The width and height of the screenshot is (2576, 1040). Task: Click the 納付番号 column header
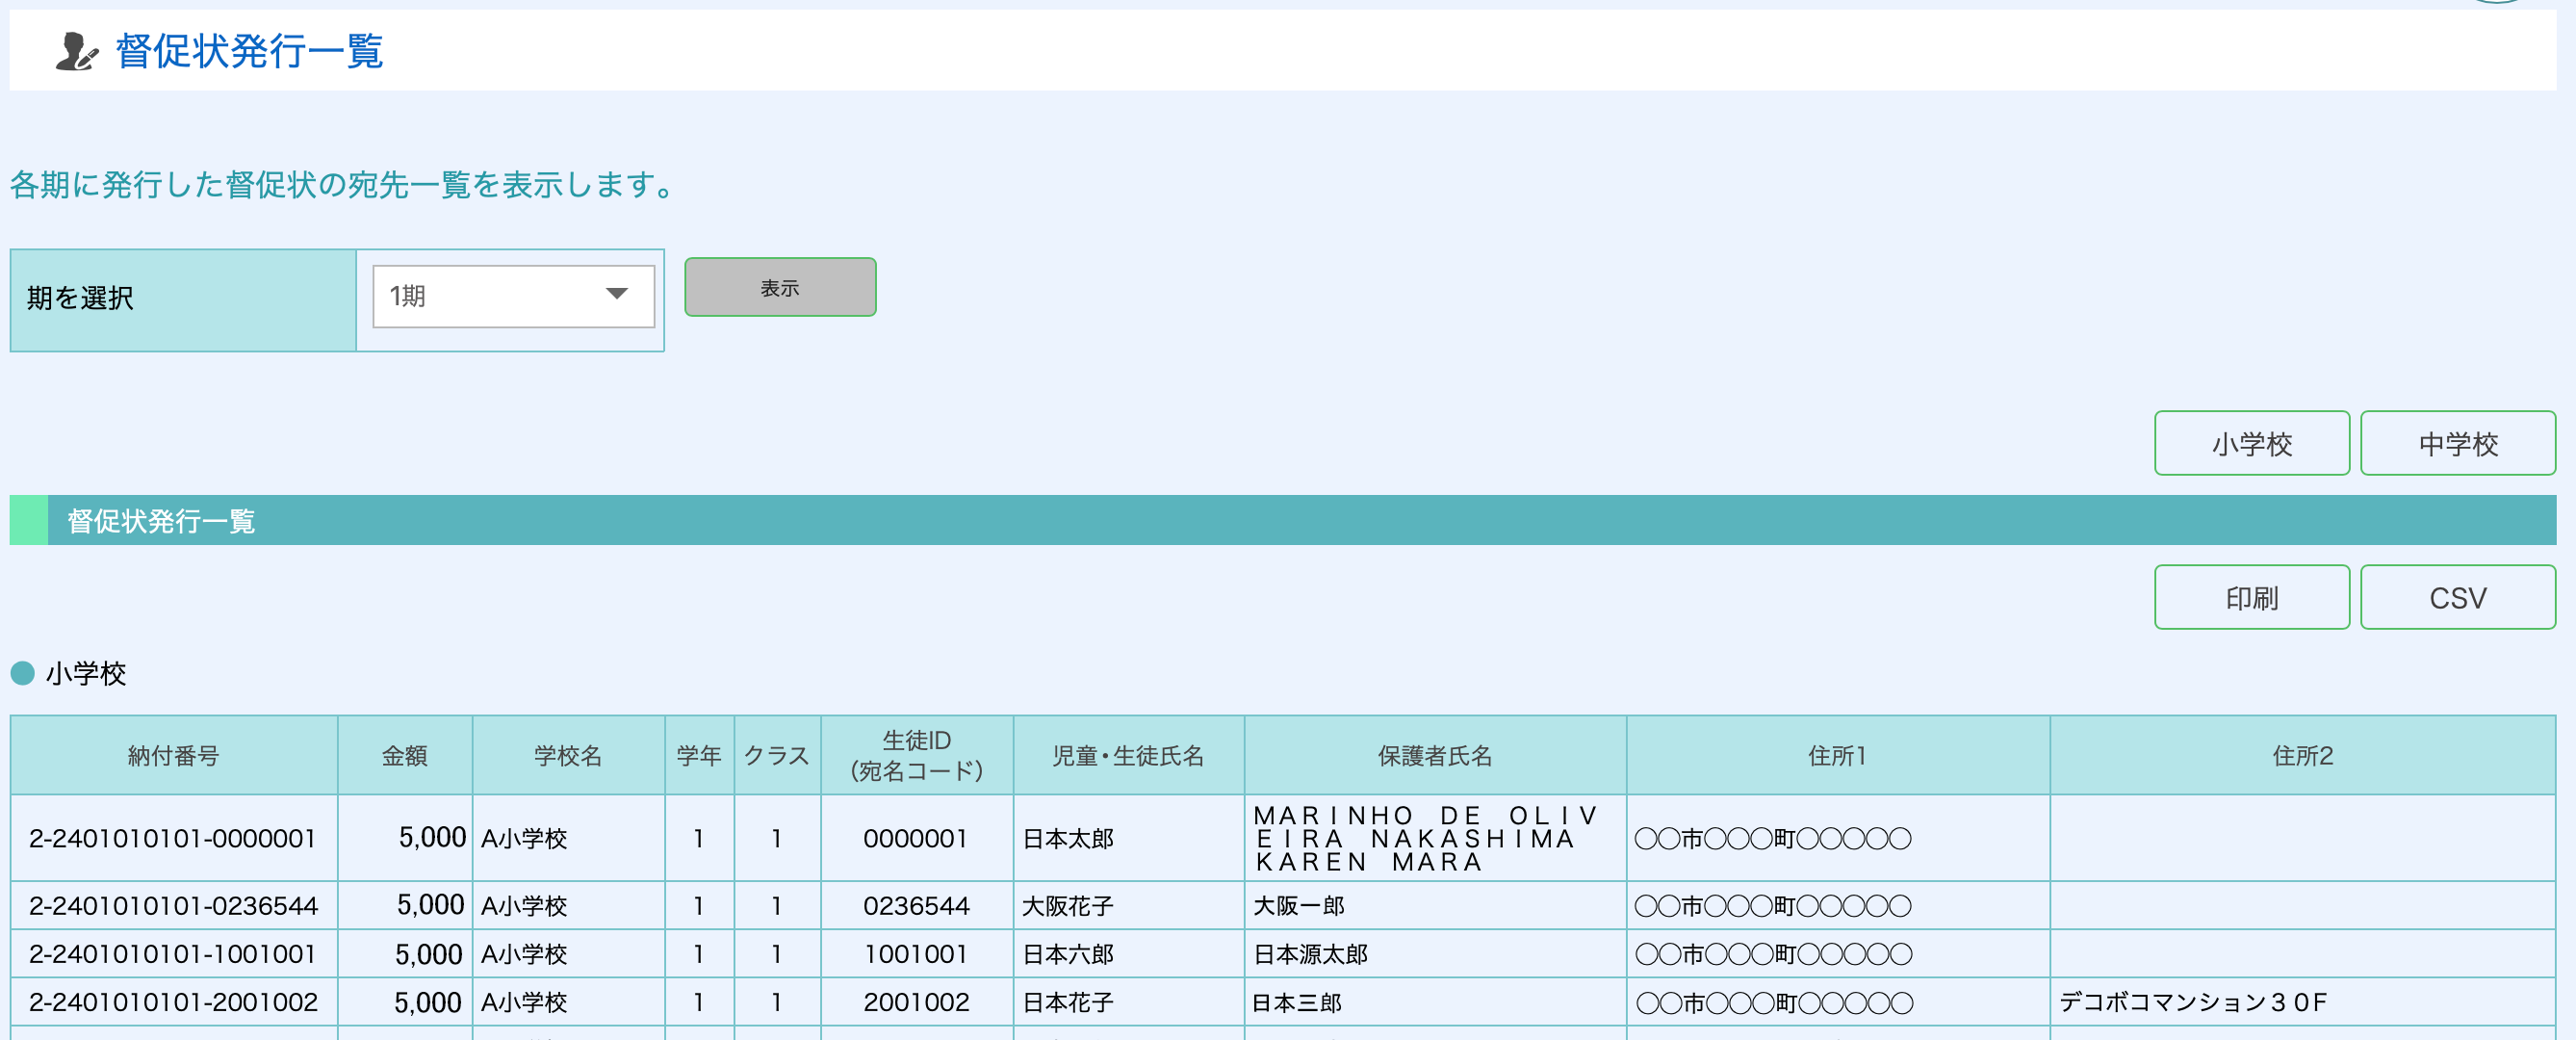pyautogui.click(x=173, y=756)
